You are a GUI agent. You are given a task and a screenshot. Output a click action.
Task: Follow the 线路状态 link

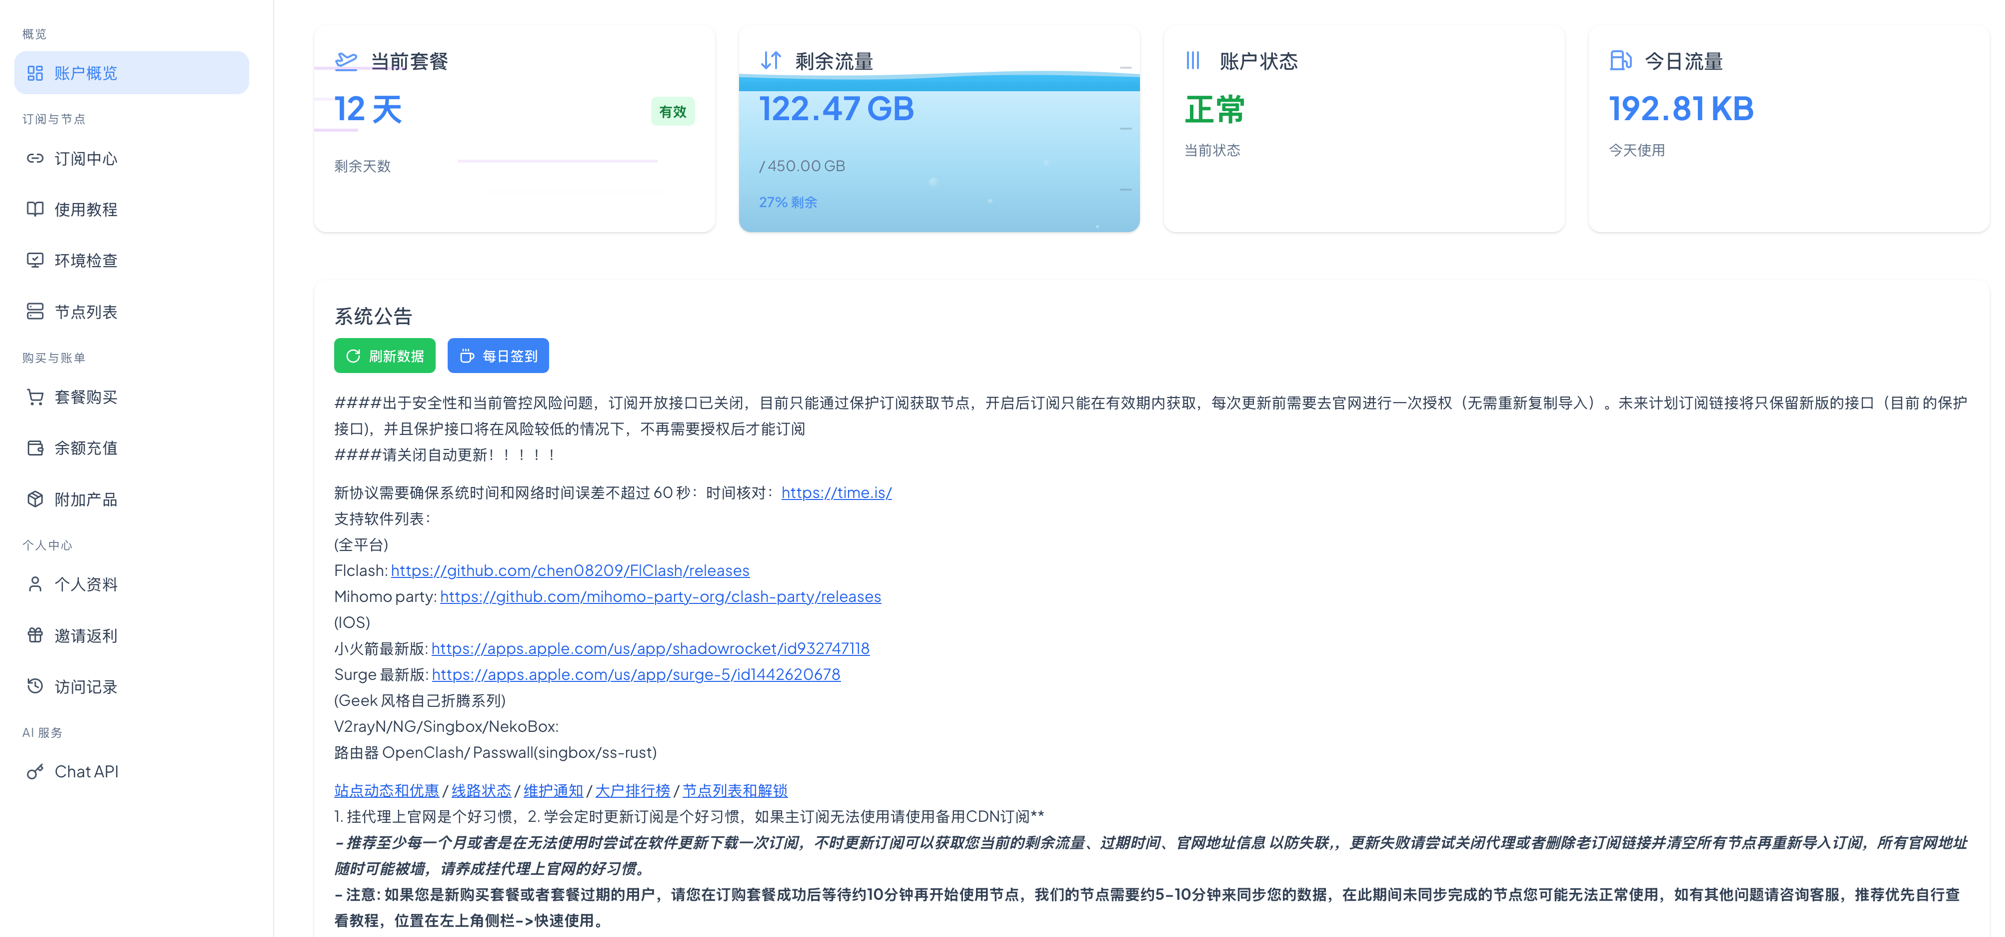481,791
